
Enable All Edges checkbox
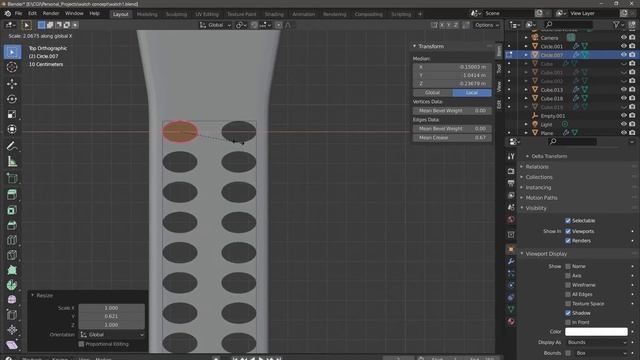point(568,295)
